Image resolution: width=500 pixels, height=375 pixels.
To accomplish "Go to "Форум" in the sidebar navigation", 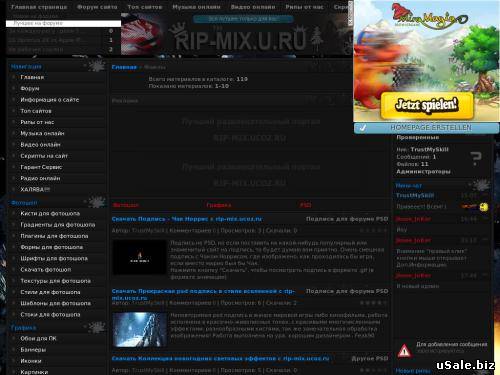I will pos(30,88).
